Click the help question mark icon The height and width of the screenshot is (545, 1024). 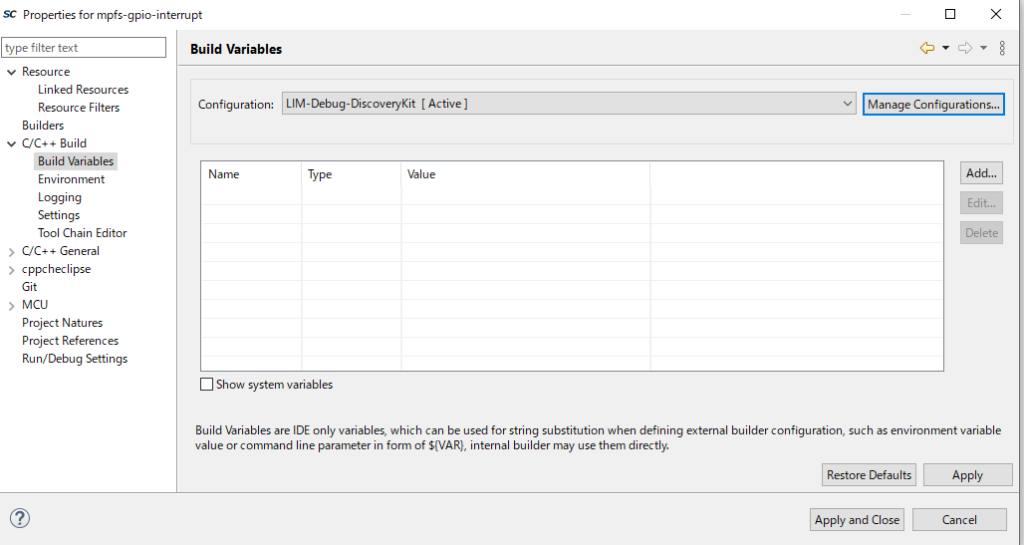[20, 518]
